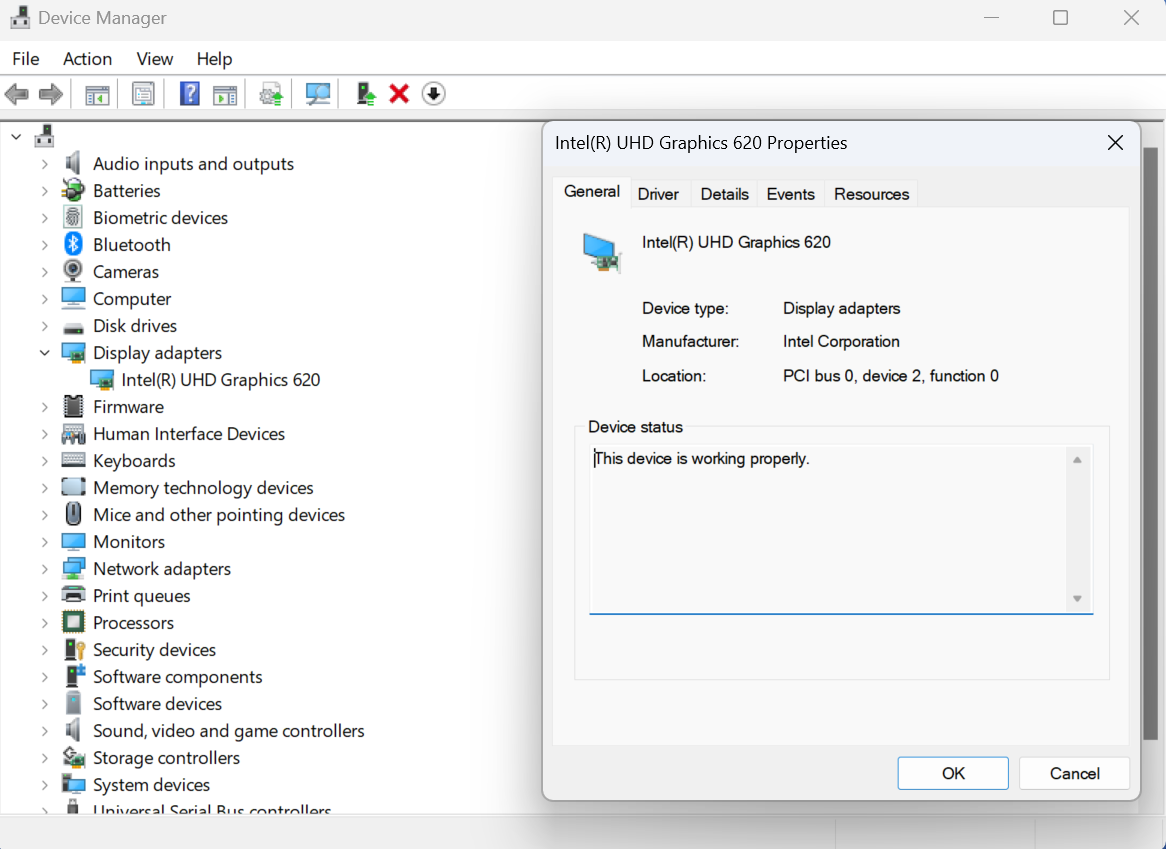Click the Cancel button
Viewport: 1166px width, 849px height.
coord(1074,773)
